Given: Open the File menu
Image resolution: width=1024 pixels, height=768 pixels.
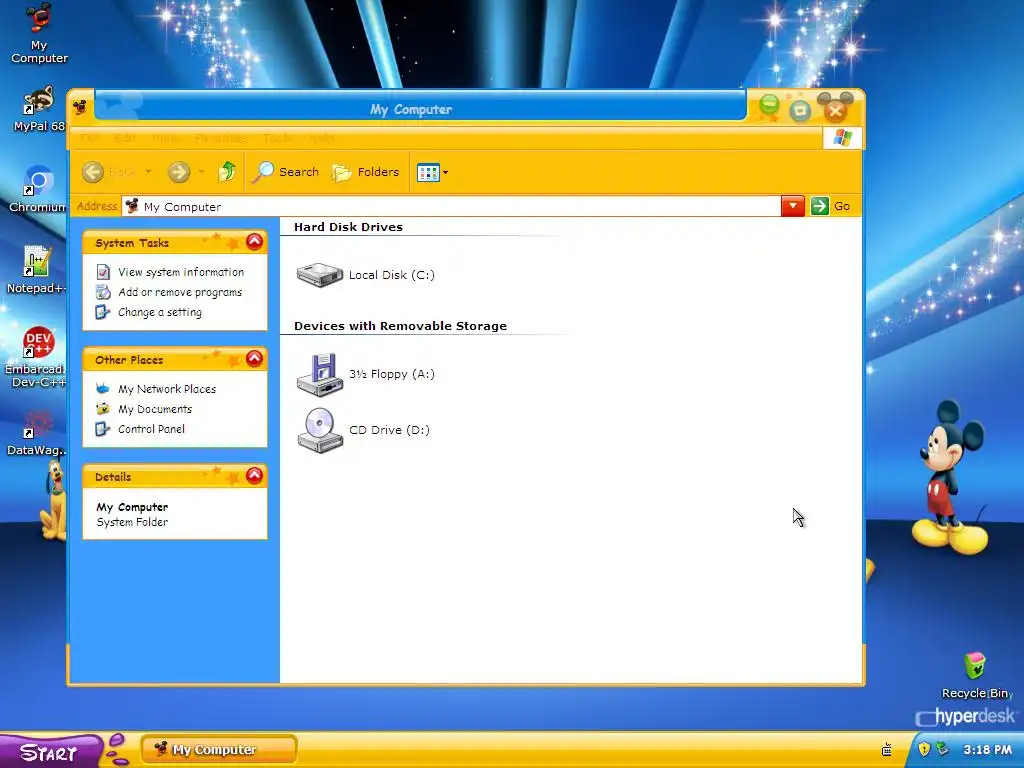Looking at the screenshot, I should pyautogui.click(x=91, y=138).
